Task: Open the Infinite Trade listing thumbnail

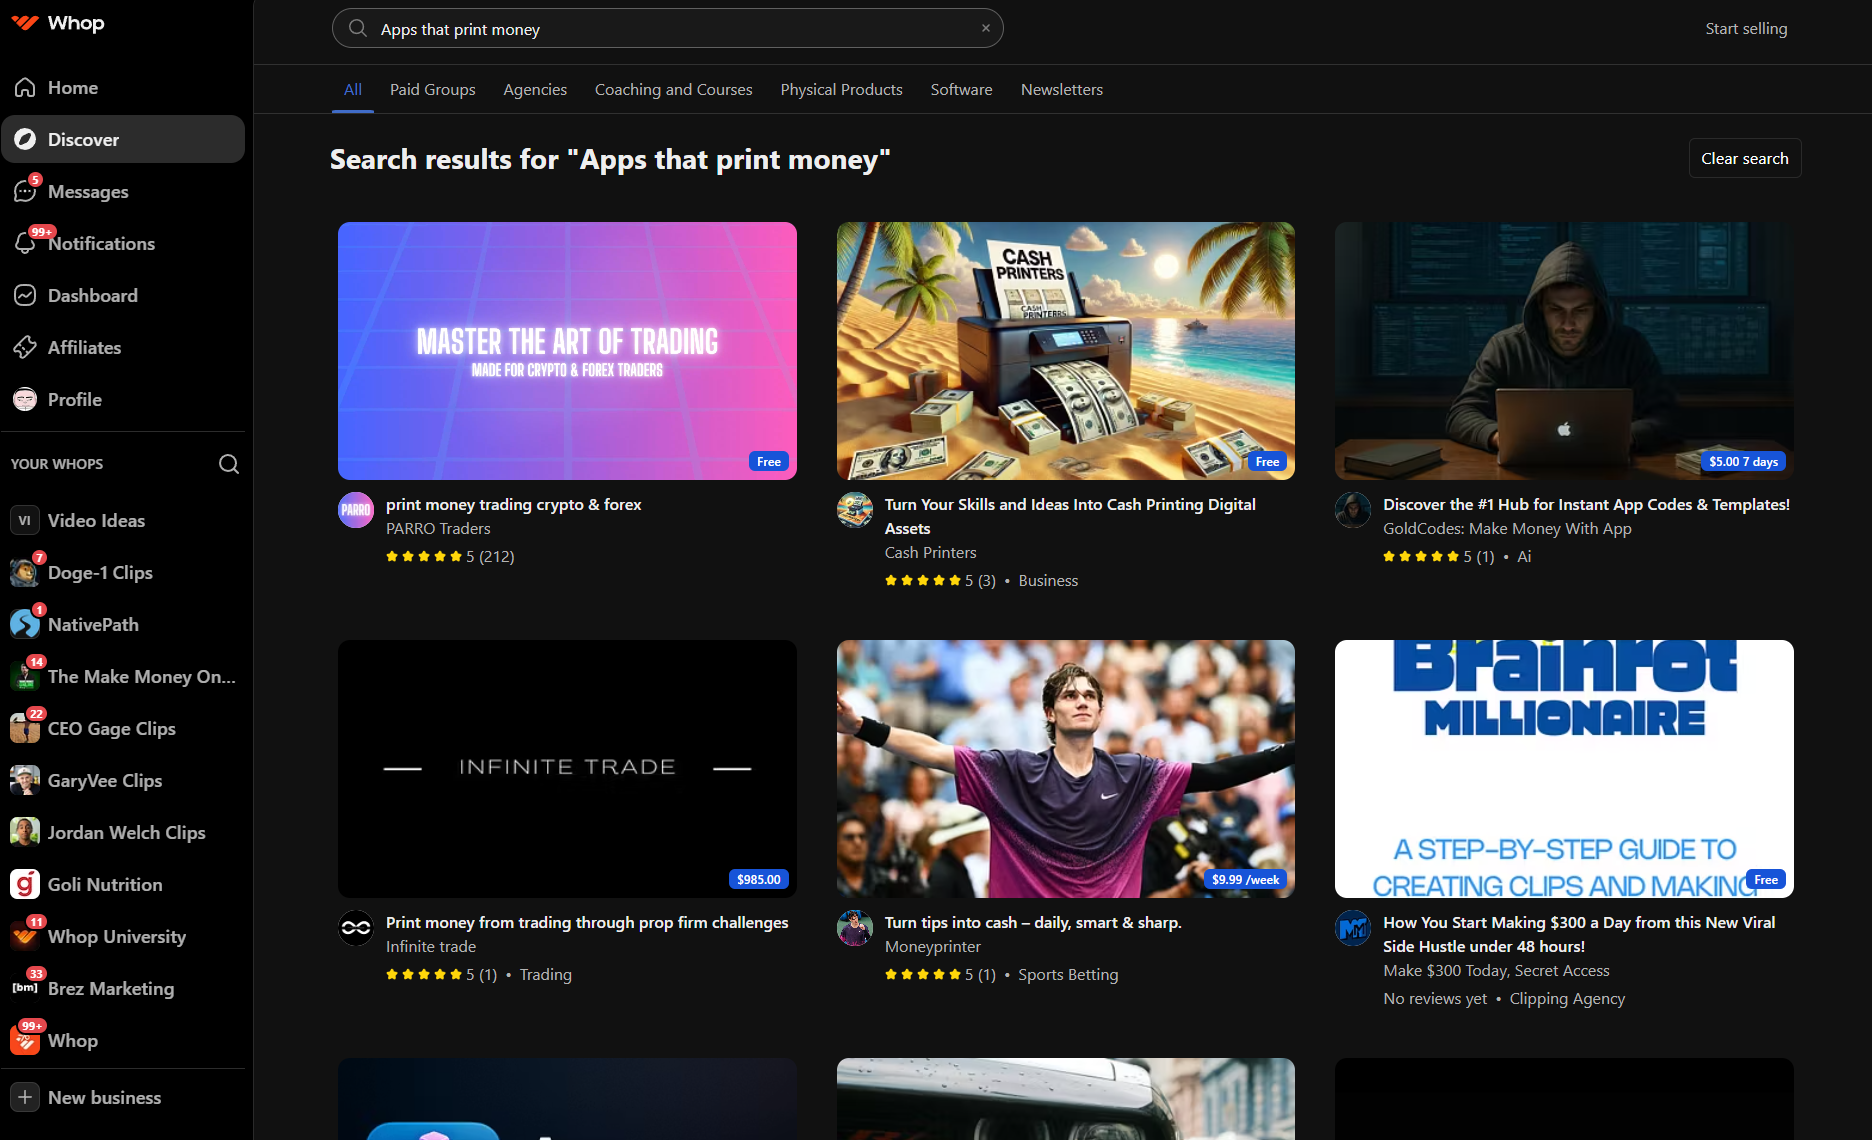Action: (567, 768)
